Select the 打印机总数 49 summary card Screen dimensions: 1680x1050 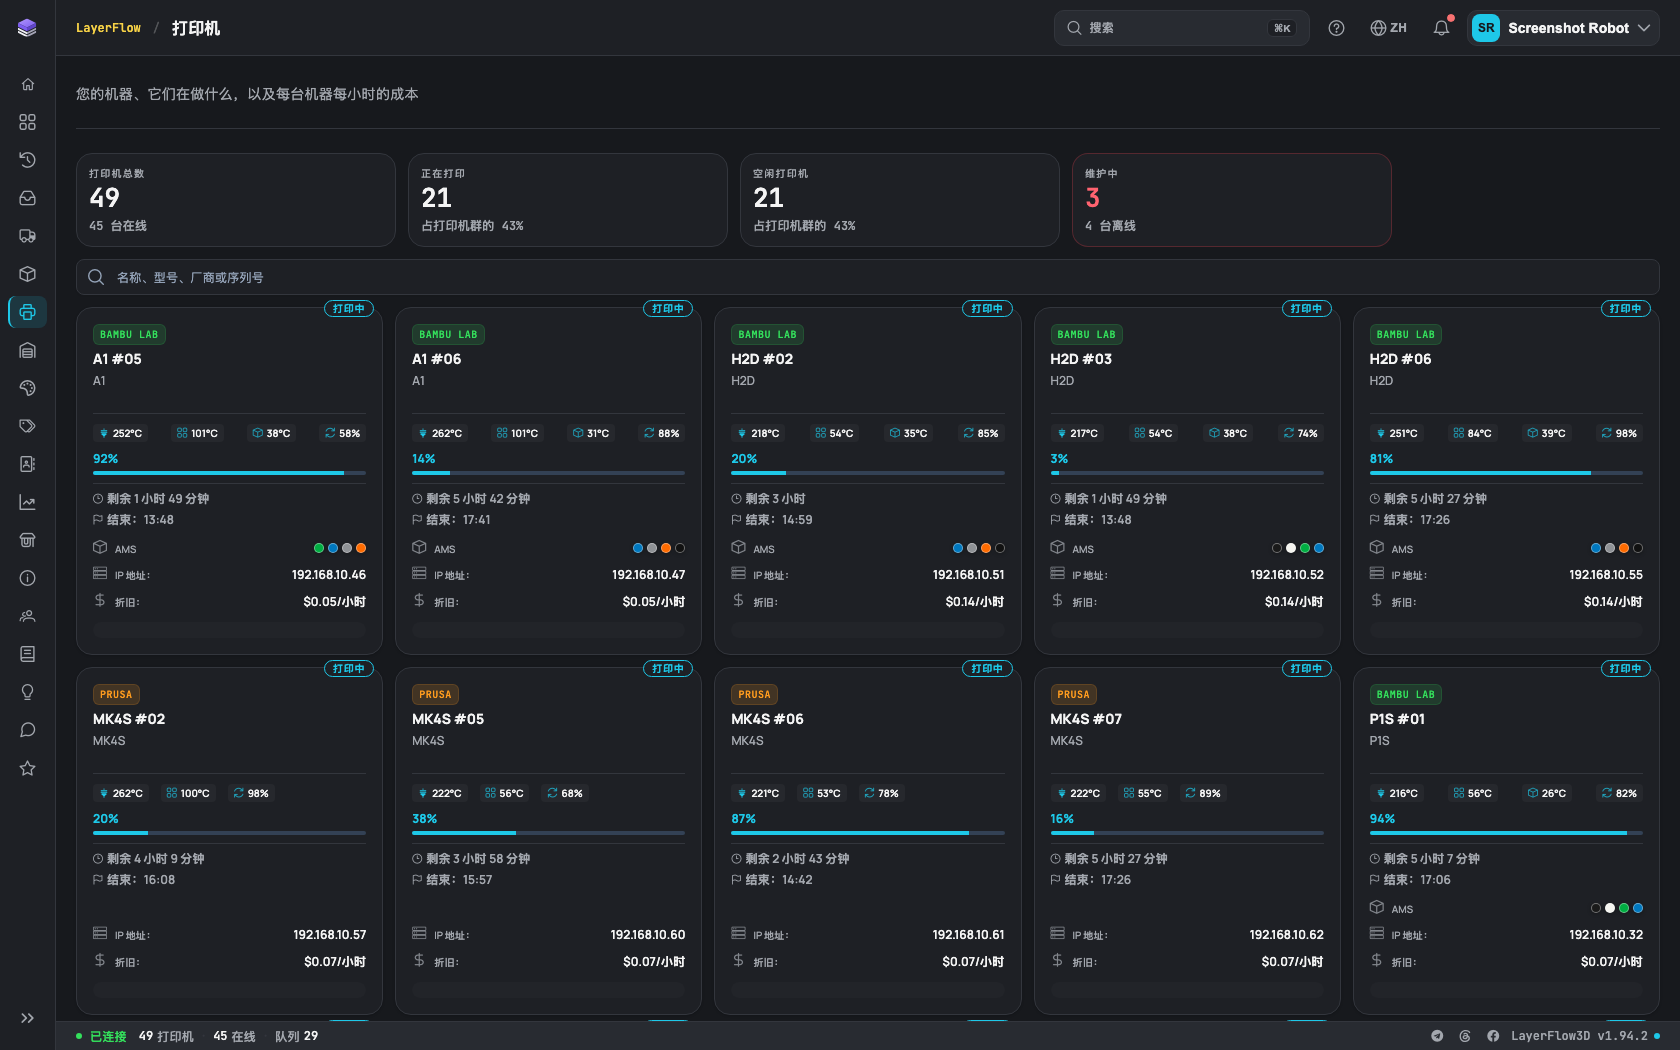235,200
